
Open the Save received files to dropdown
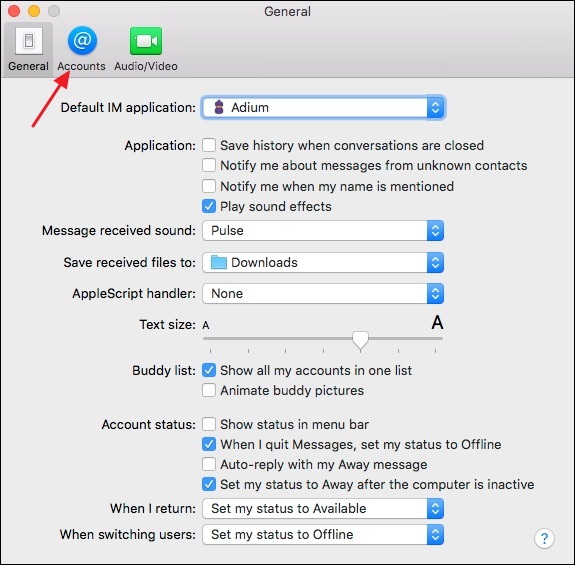point(323,263)
